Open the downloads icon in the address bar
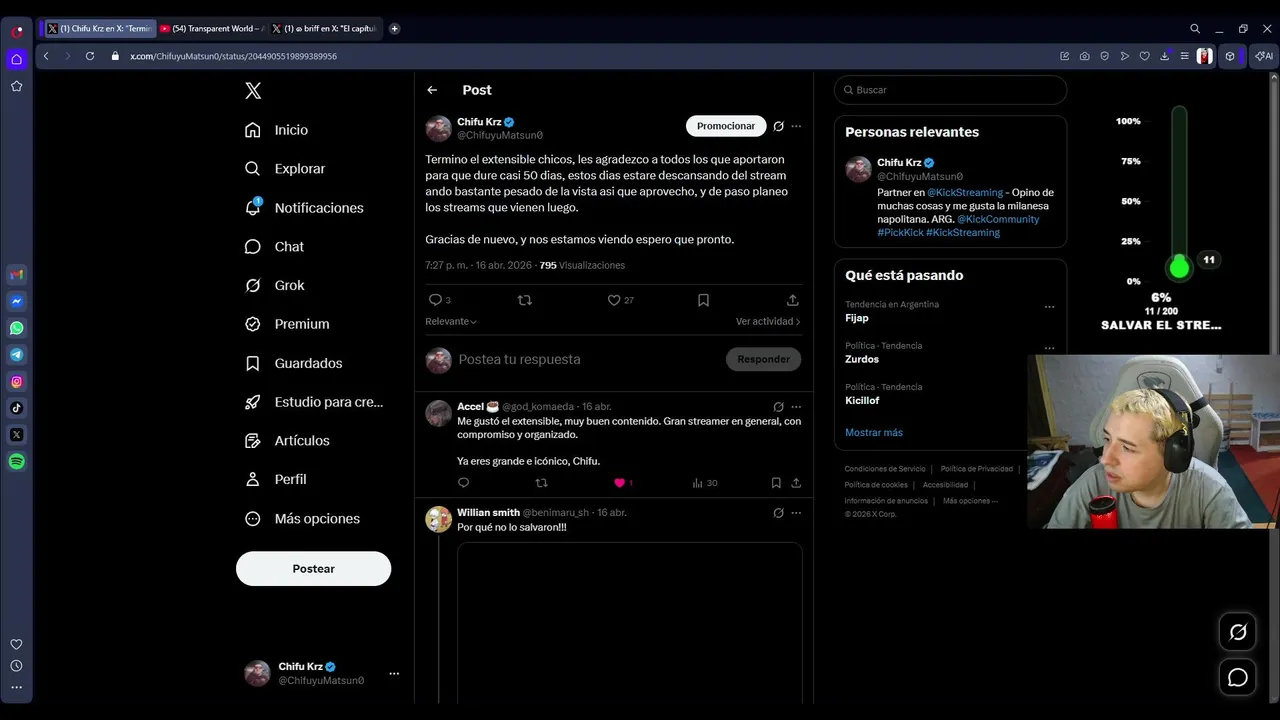Viewport: 1280px width, 720px height. pos(1165,56)
